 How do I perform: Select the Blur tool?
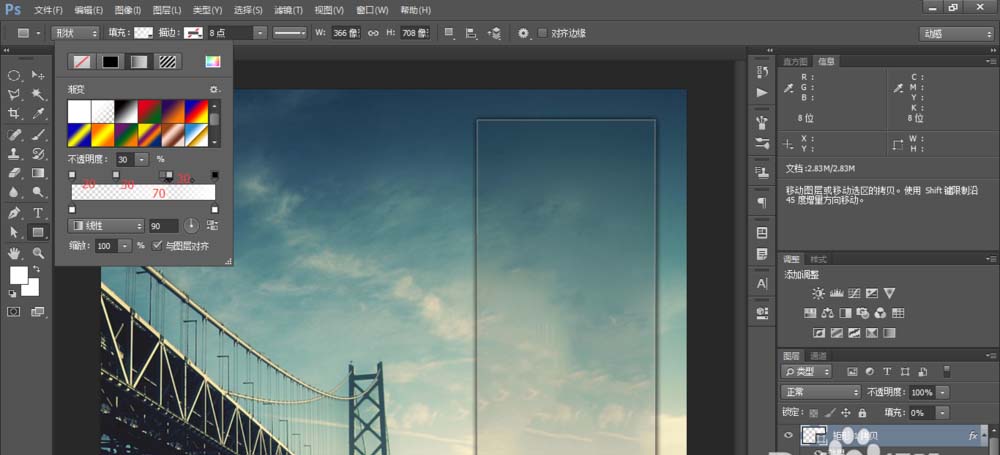14,192
